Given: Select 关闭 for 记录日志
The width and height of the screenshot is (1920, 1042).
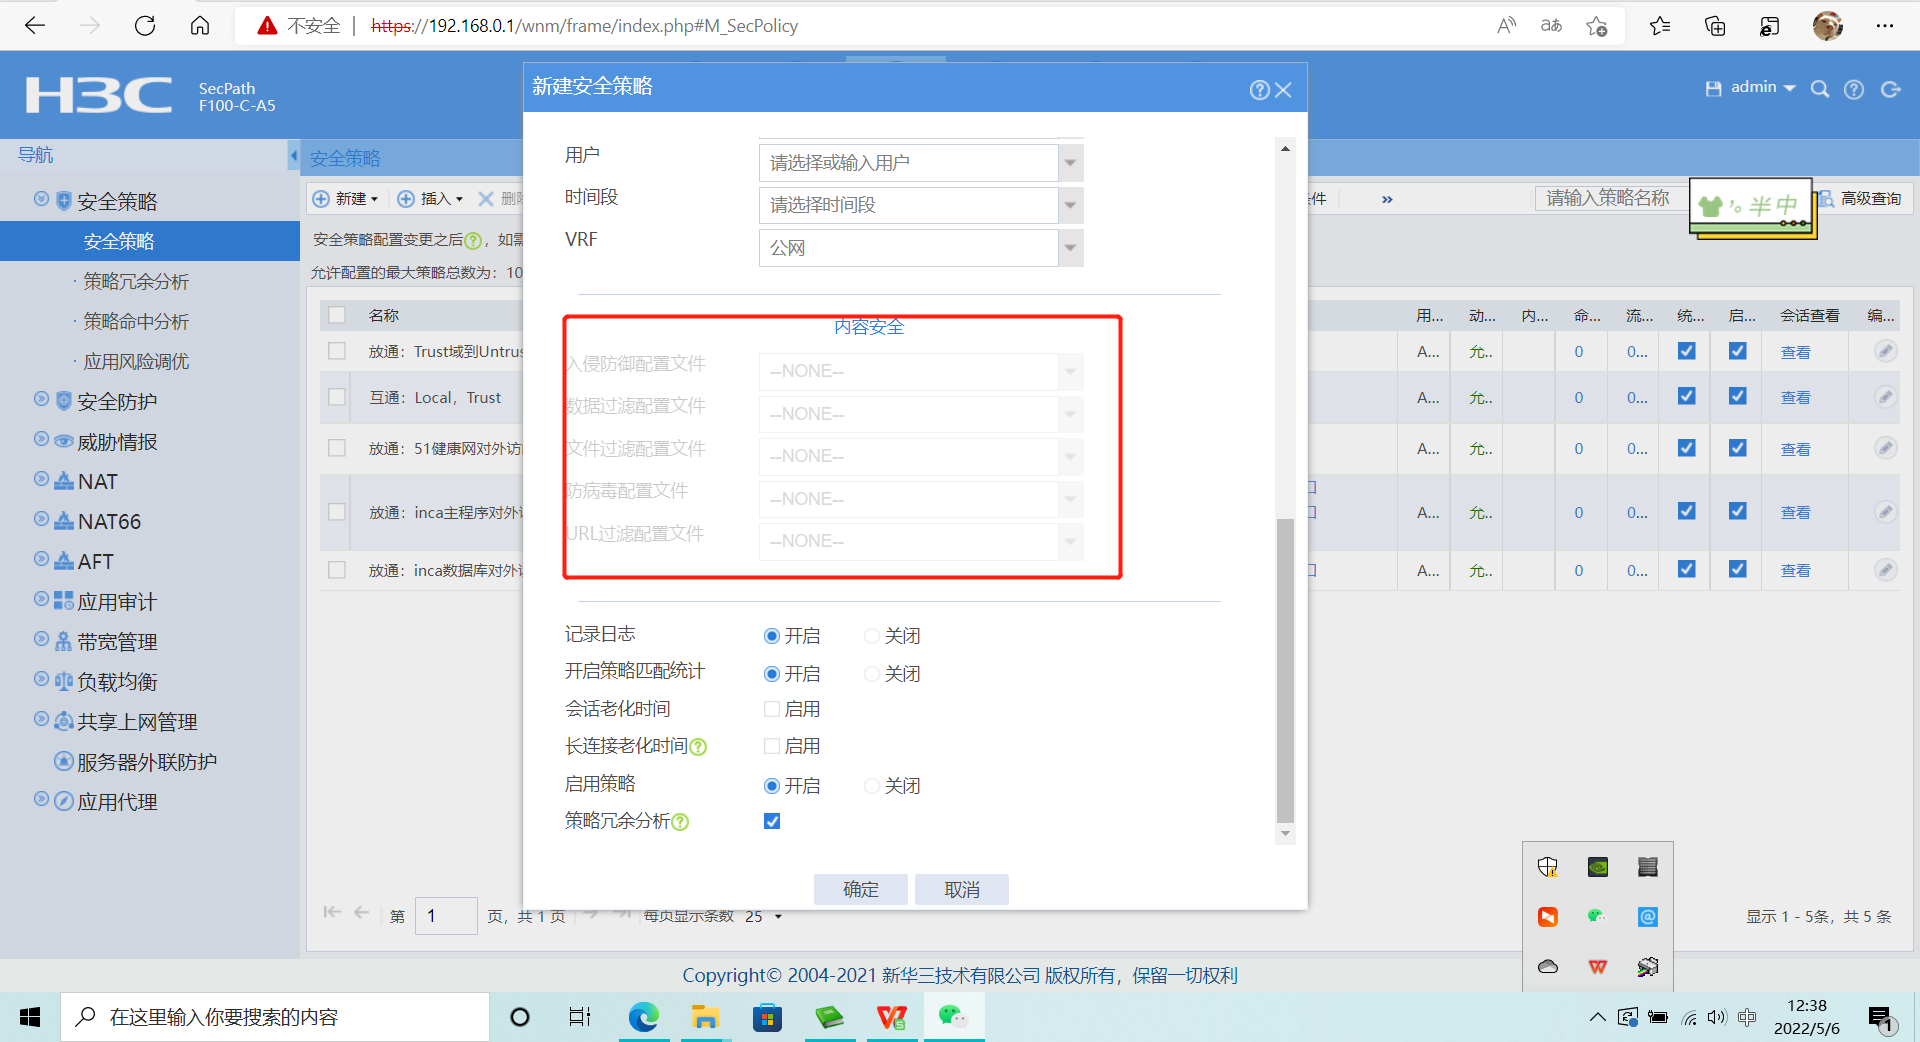Looking at the screenshot, I should (x=872, y=636).
